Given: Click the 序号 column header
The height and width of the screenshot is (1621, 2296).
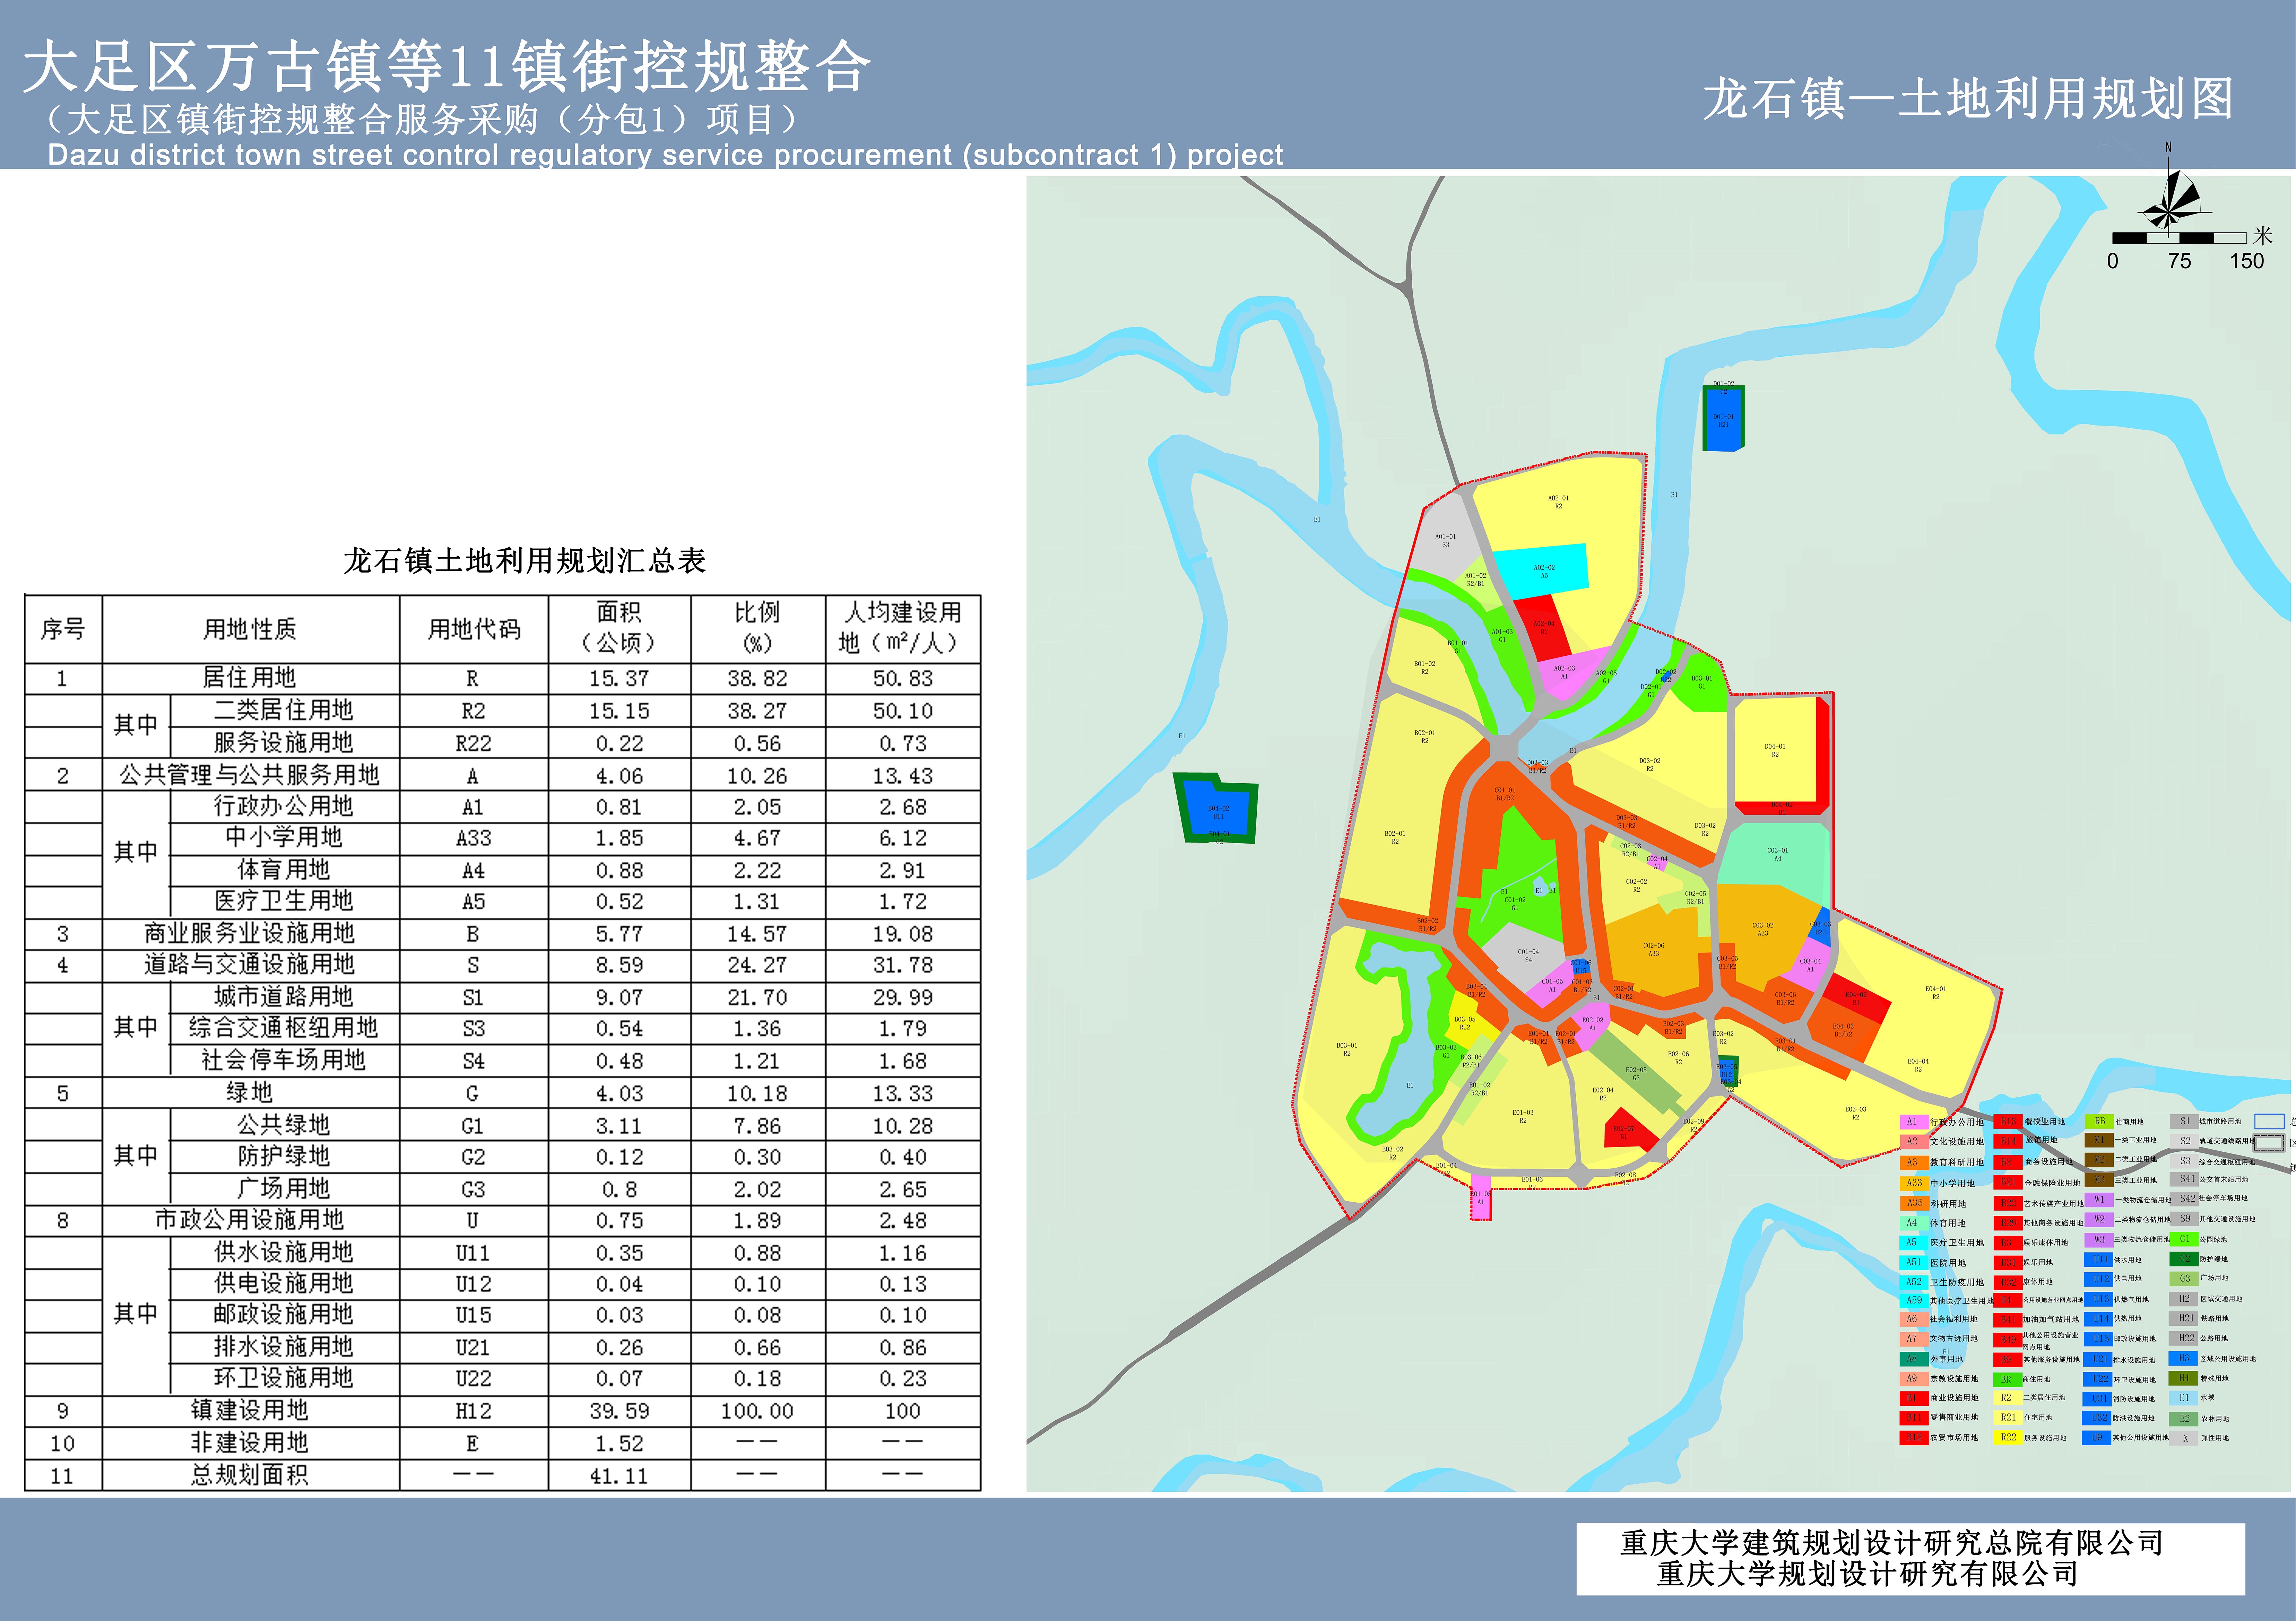Looking at the screenshot, I should [x=63, y=629].
